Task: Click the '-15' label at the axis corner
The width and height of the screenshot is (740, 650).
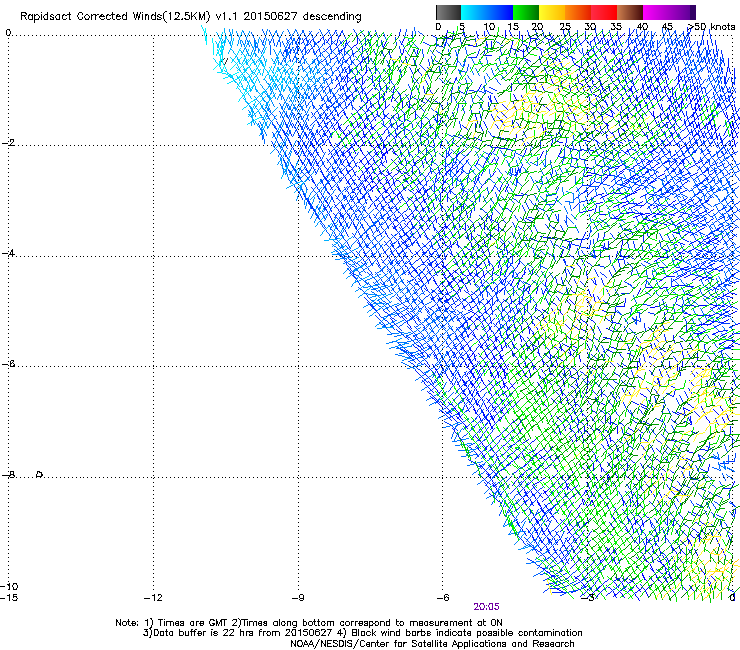Action: point(9,598)
